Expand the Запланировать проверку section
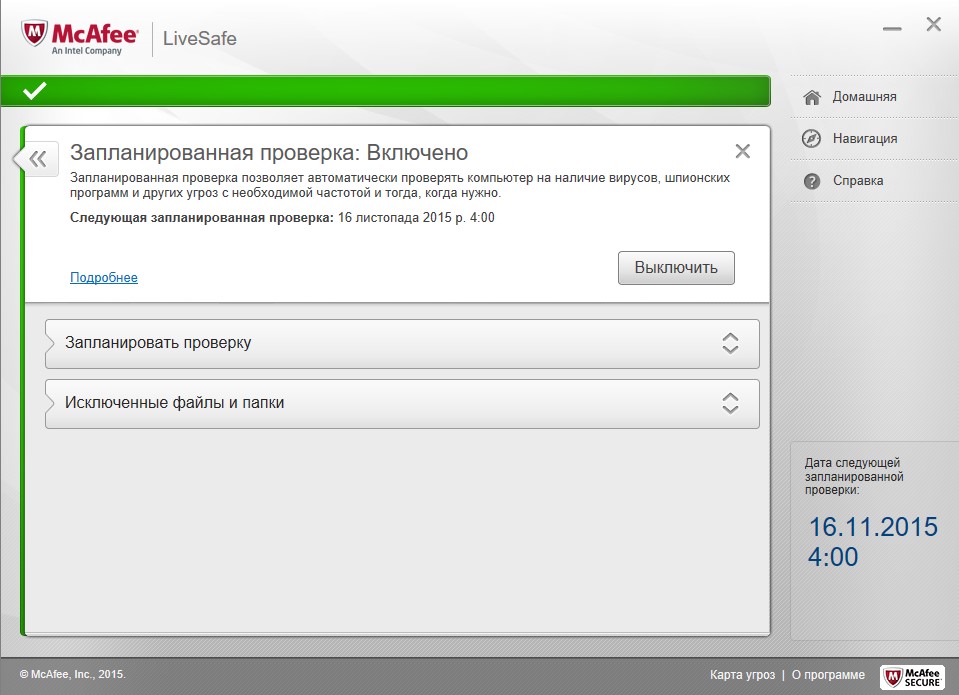Viewport: 959px width, 695px height. [402, 344]
